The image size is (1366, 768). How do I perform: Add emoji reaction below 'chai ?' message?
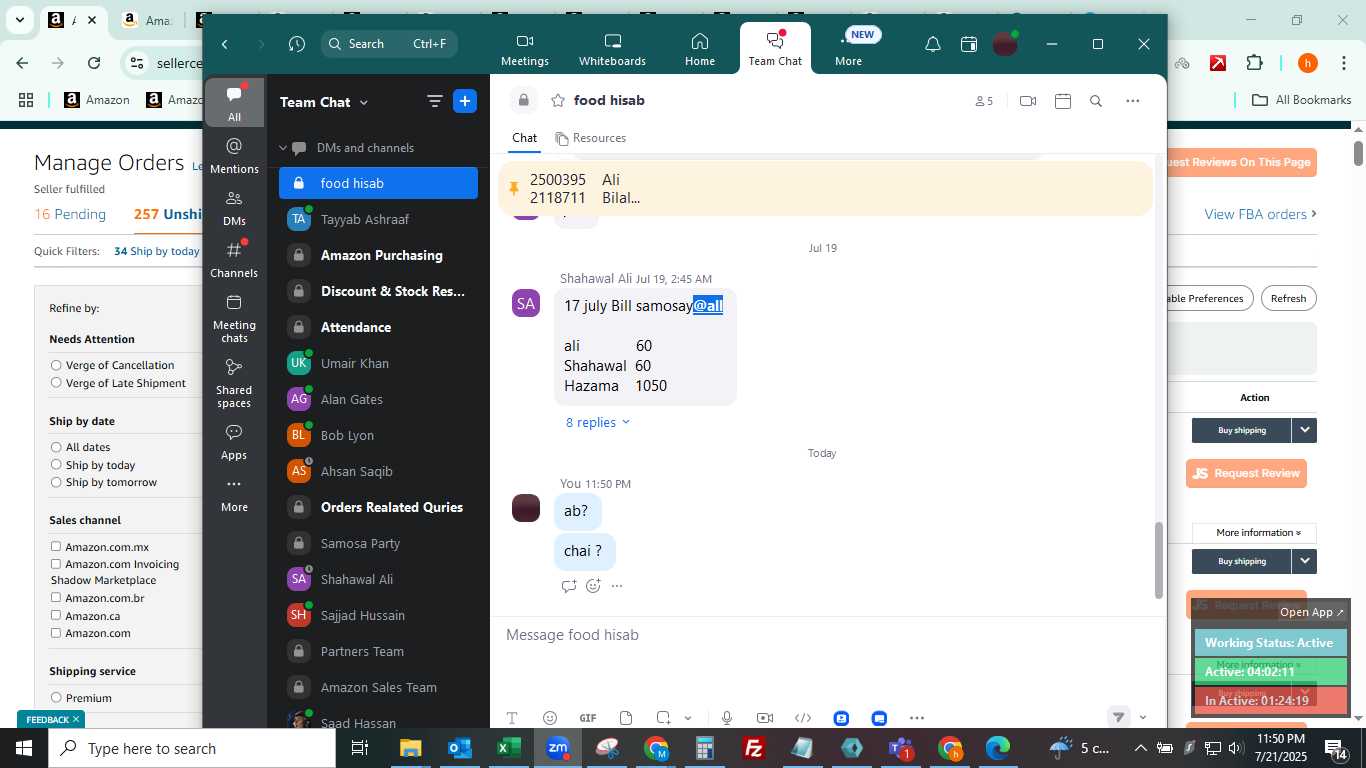[x=593, y=586]
